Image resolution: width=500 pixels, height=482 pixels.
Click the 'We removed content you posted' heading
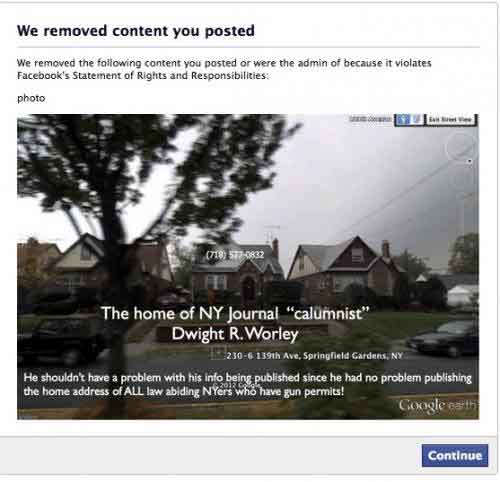(136, 31)
